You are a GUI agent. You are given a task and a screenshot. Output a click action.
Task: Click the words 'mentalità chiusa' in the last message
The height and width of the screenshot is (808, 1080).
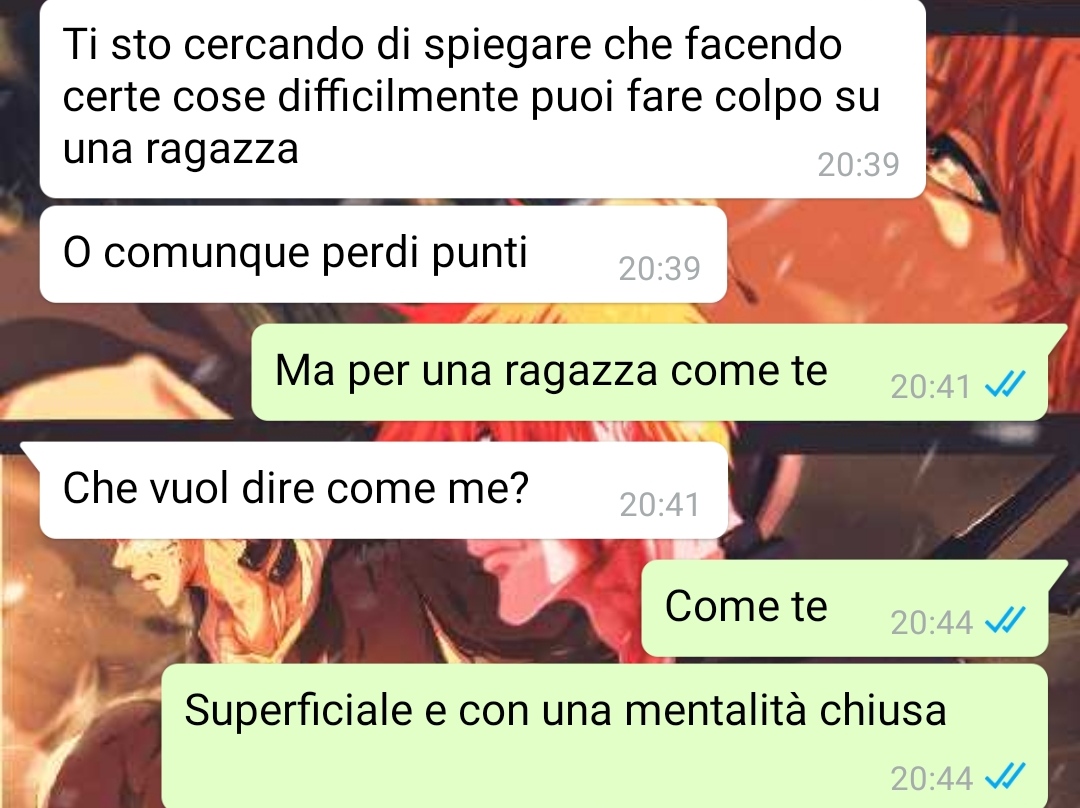coord(785,710)
